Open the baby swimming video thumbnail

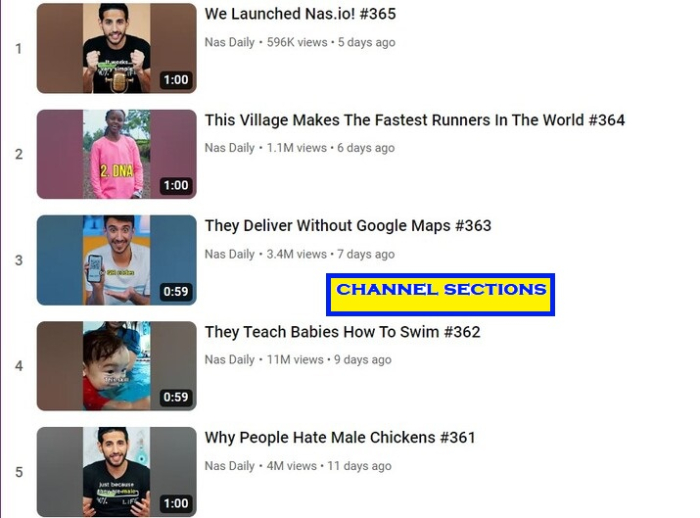click(x=117, y=366)
